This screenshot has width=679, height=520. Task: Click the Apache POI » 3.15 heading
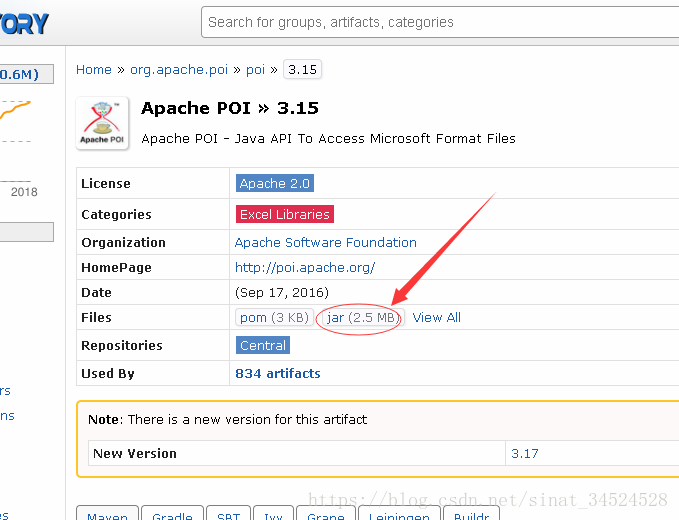click(x=230, y=108)
